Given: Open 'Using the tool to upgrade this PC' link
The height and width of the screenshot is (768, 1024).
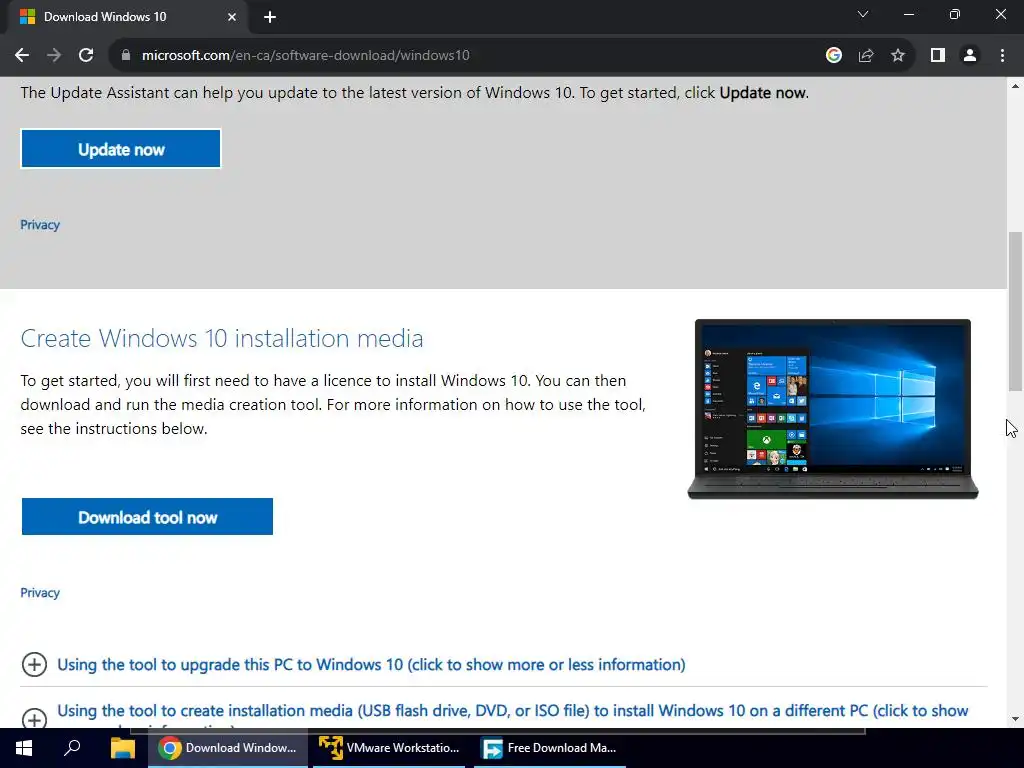Looking at the screenshot, I should pyautogui.click(x=371, y=664).
